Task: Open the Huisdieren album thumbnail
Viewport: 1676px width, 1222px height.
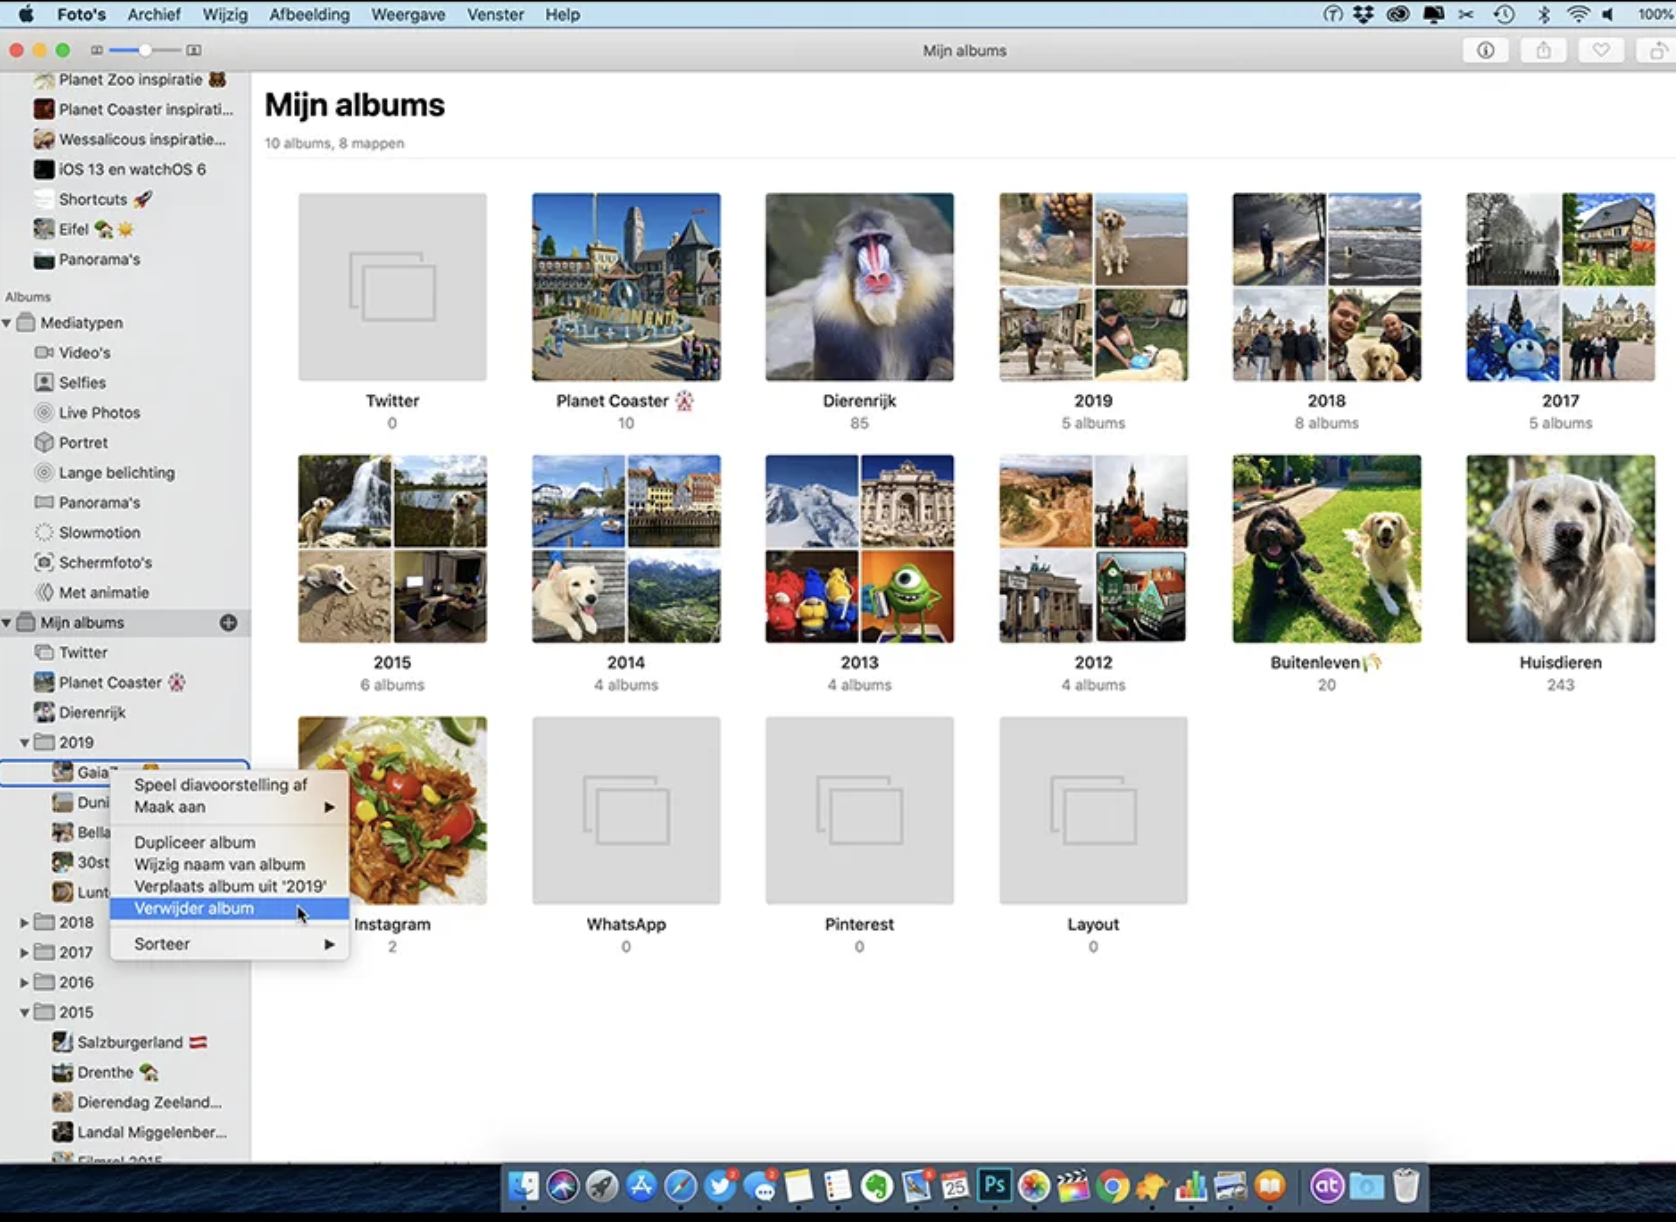Action: coord(1560,548)
